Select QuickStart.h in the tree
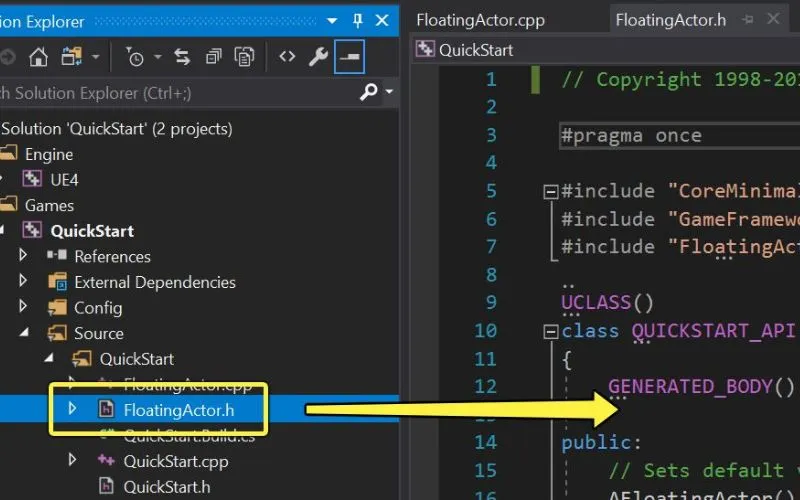The height and width of the screenshot is (500, 800). coord(167,487)
